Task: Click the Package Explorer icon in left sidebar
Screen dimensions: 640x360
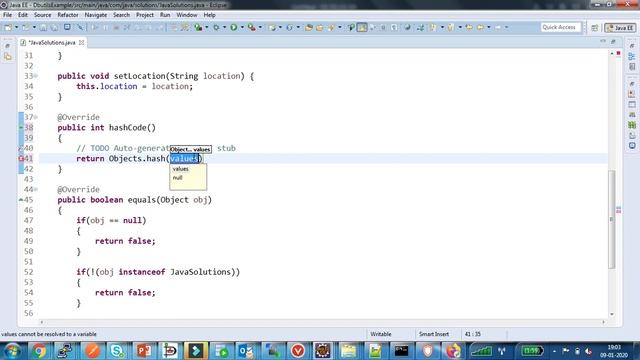Action: click(x=8, y=57)
